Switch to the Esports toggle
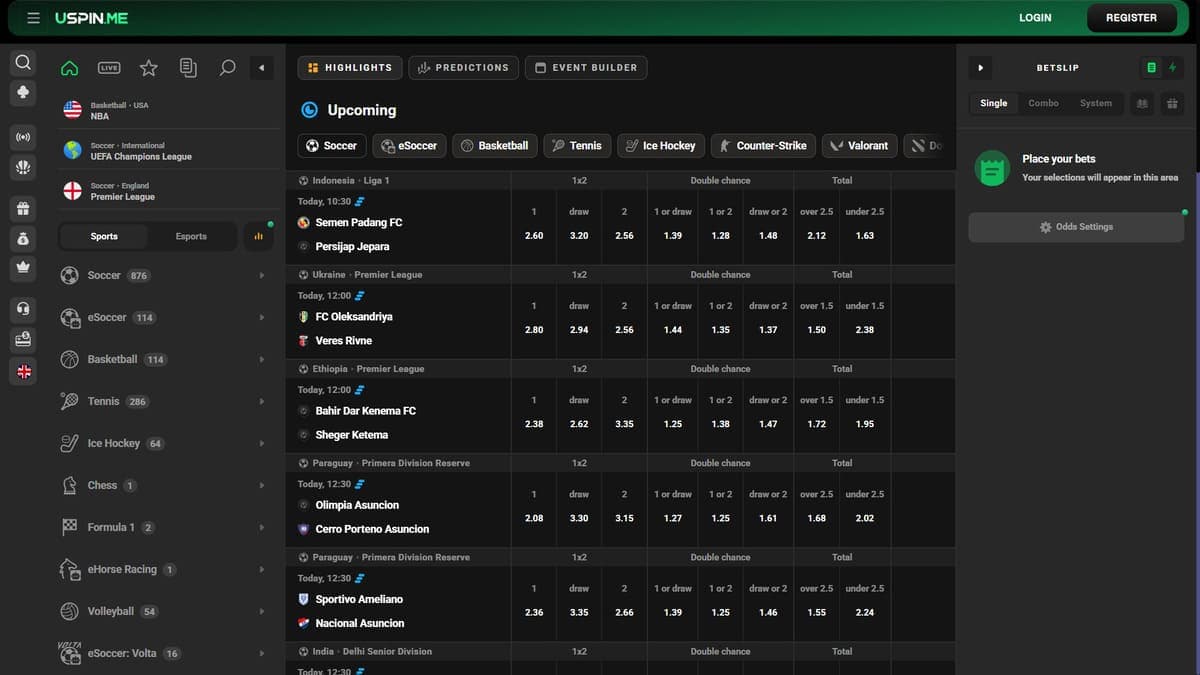 (x=191, y=237)
